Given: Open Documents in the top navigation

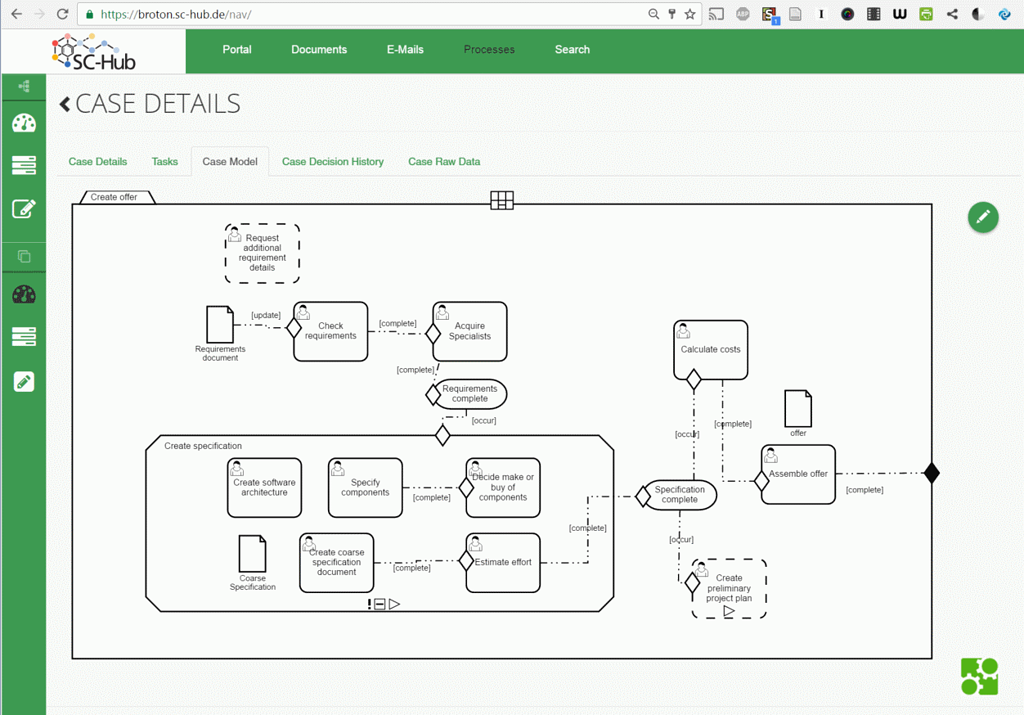Looking at the screenshot, I should point(319,50).
